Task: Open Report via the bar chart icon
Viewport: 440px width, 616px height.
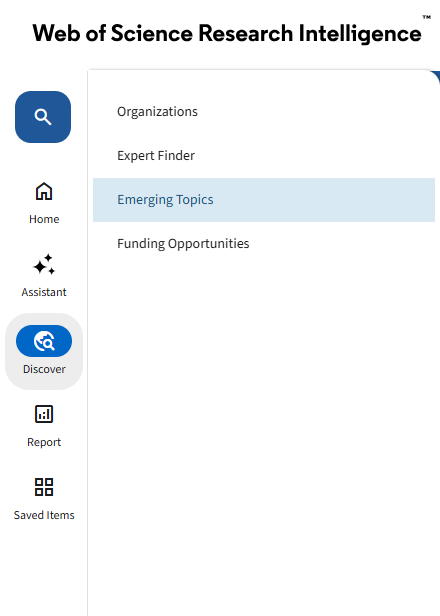Action: [x=44, y=414]
